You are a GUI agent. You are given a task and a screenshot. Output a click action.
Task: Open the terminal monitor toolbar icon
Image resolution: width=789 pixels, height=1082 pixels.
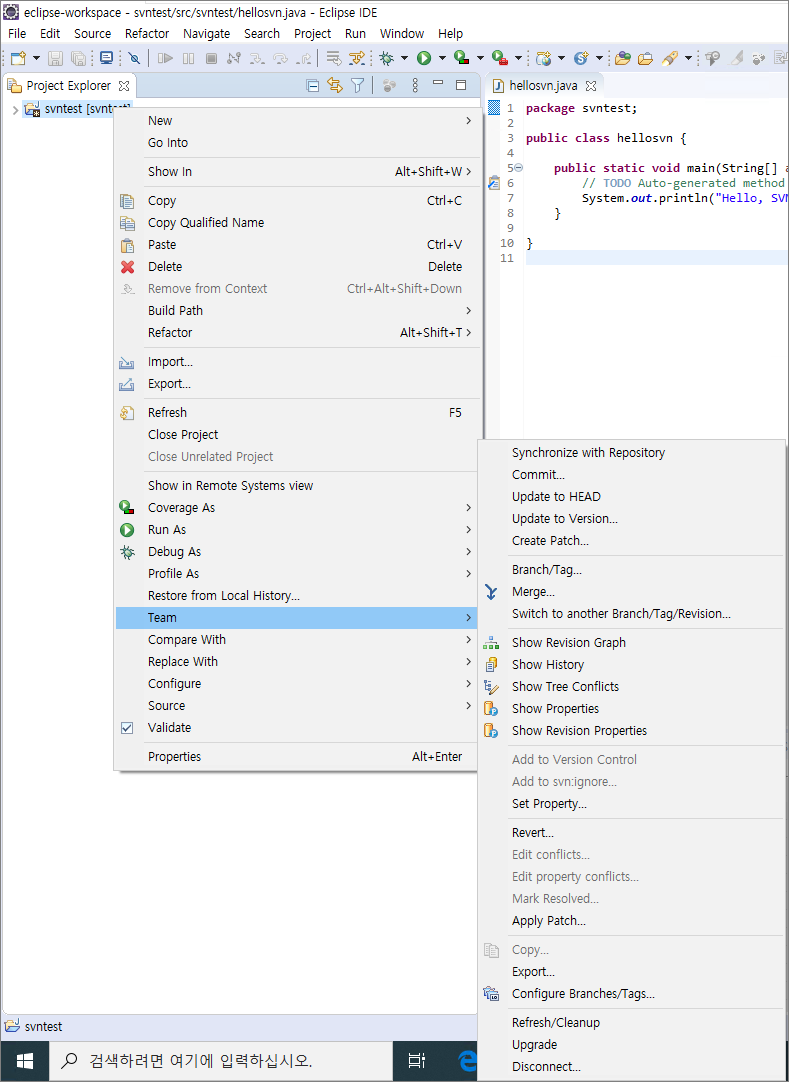point(106,59)
